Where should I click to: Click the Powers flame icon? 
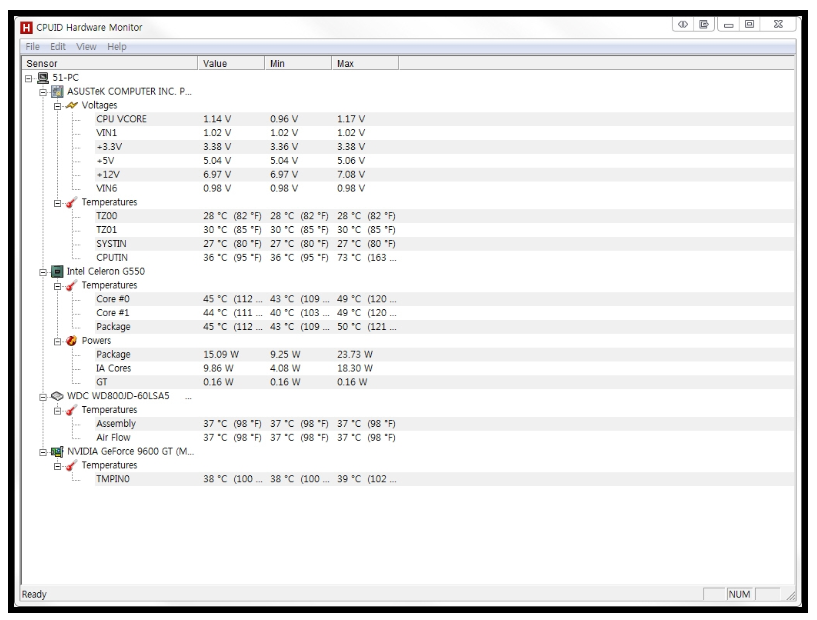pyautogui.click(x=72, y=341)
